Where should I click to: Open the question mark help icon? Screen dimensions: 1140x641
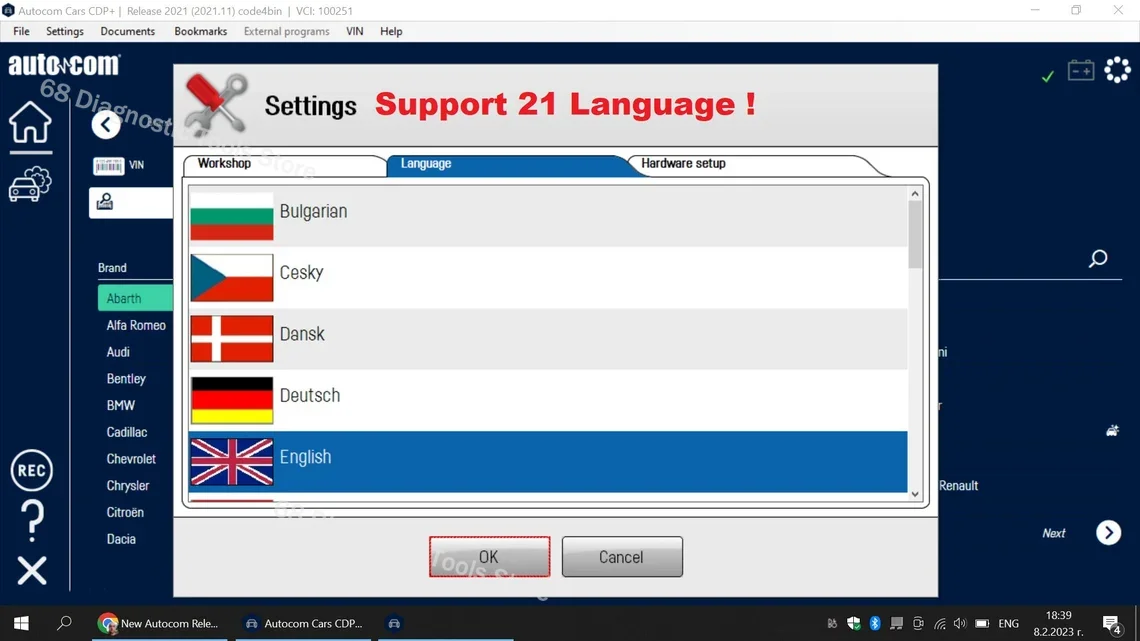pyautogui.click(x=31, y=520)
